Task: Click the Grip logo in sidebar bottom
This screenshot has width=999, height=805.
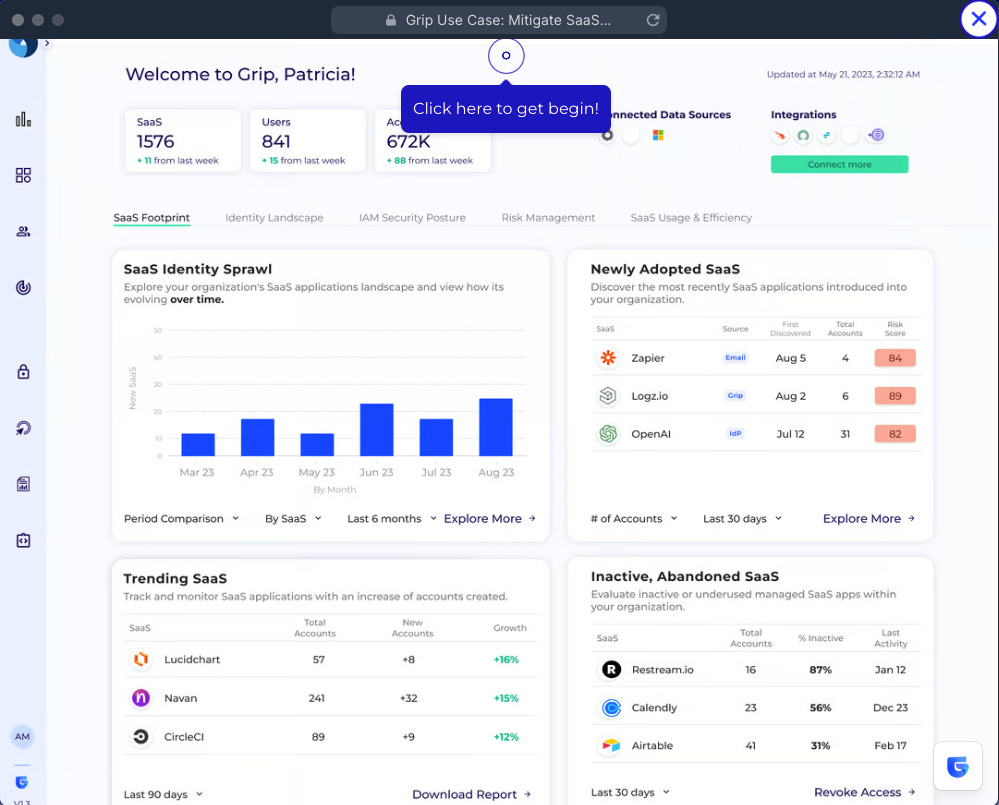Action: click(22, 781)
